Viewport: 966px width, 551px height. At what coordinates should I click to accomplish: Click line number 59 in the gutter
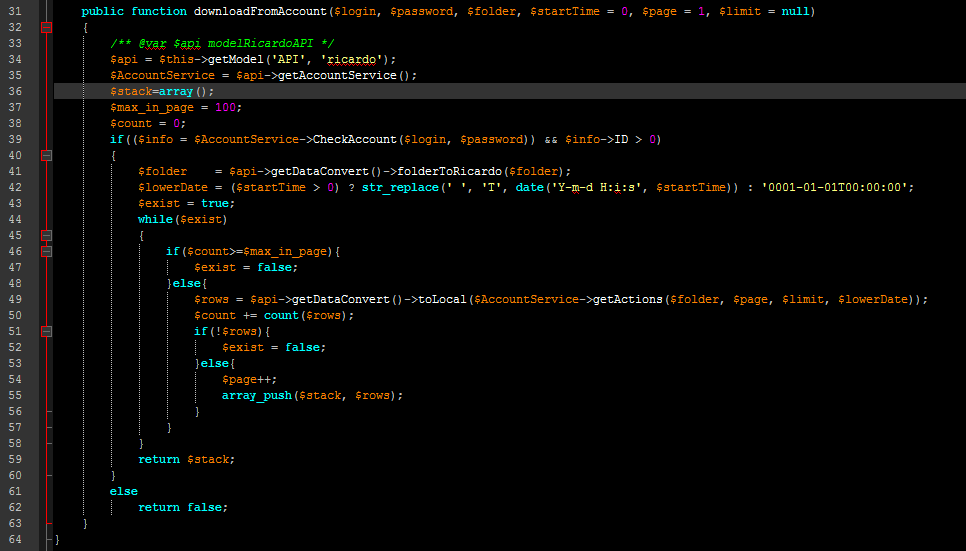15,460
